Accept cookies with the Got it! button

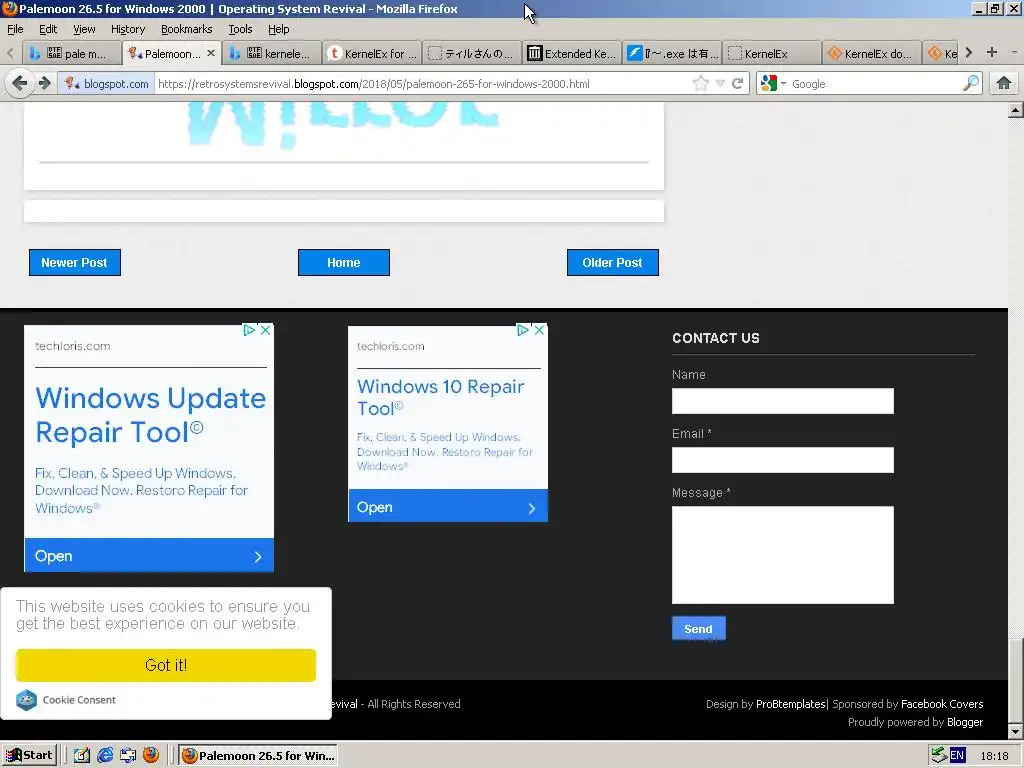(x=166, y=665)
